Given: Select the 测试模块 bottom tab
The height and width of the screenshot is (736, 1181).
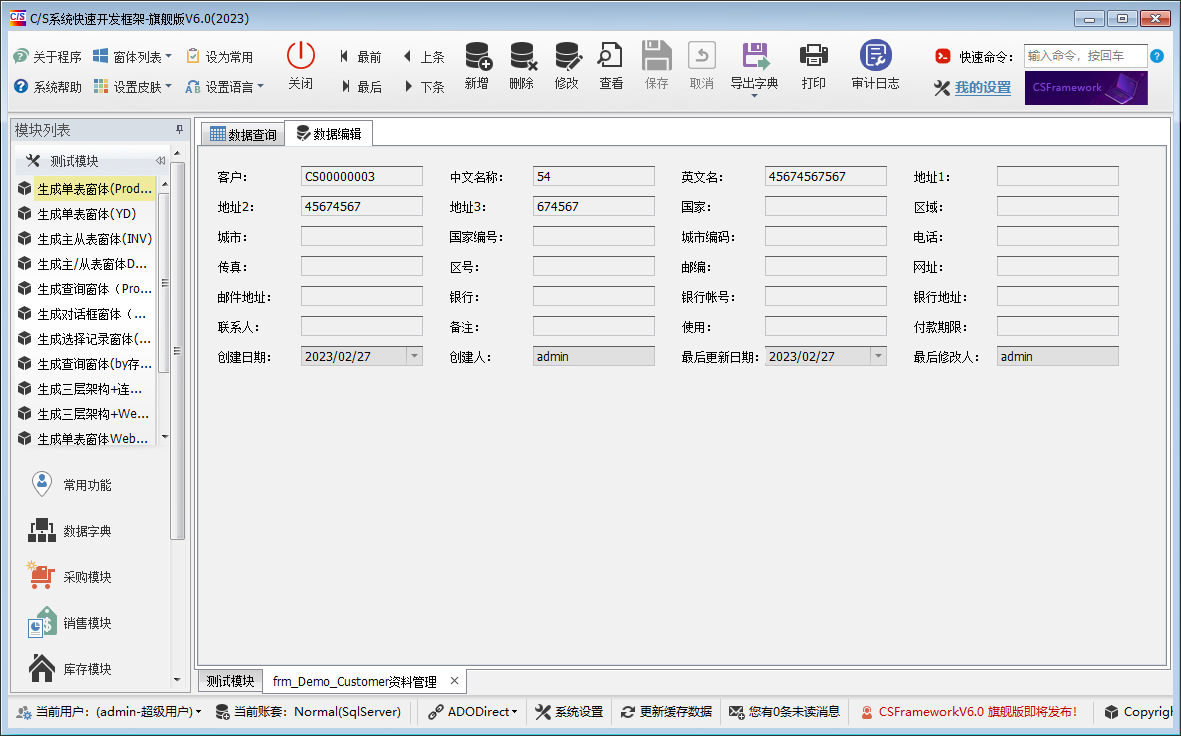Looking at the screenshot, I should pyautogui.click(x=231, y=681).
